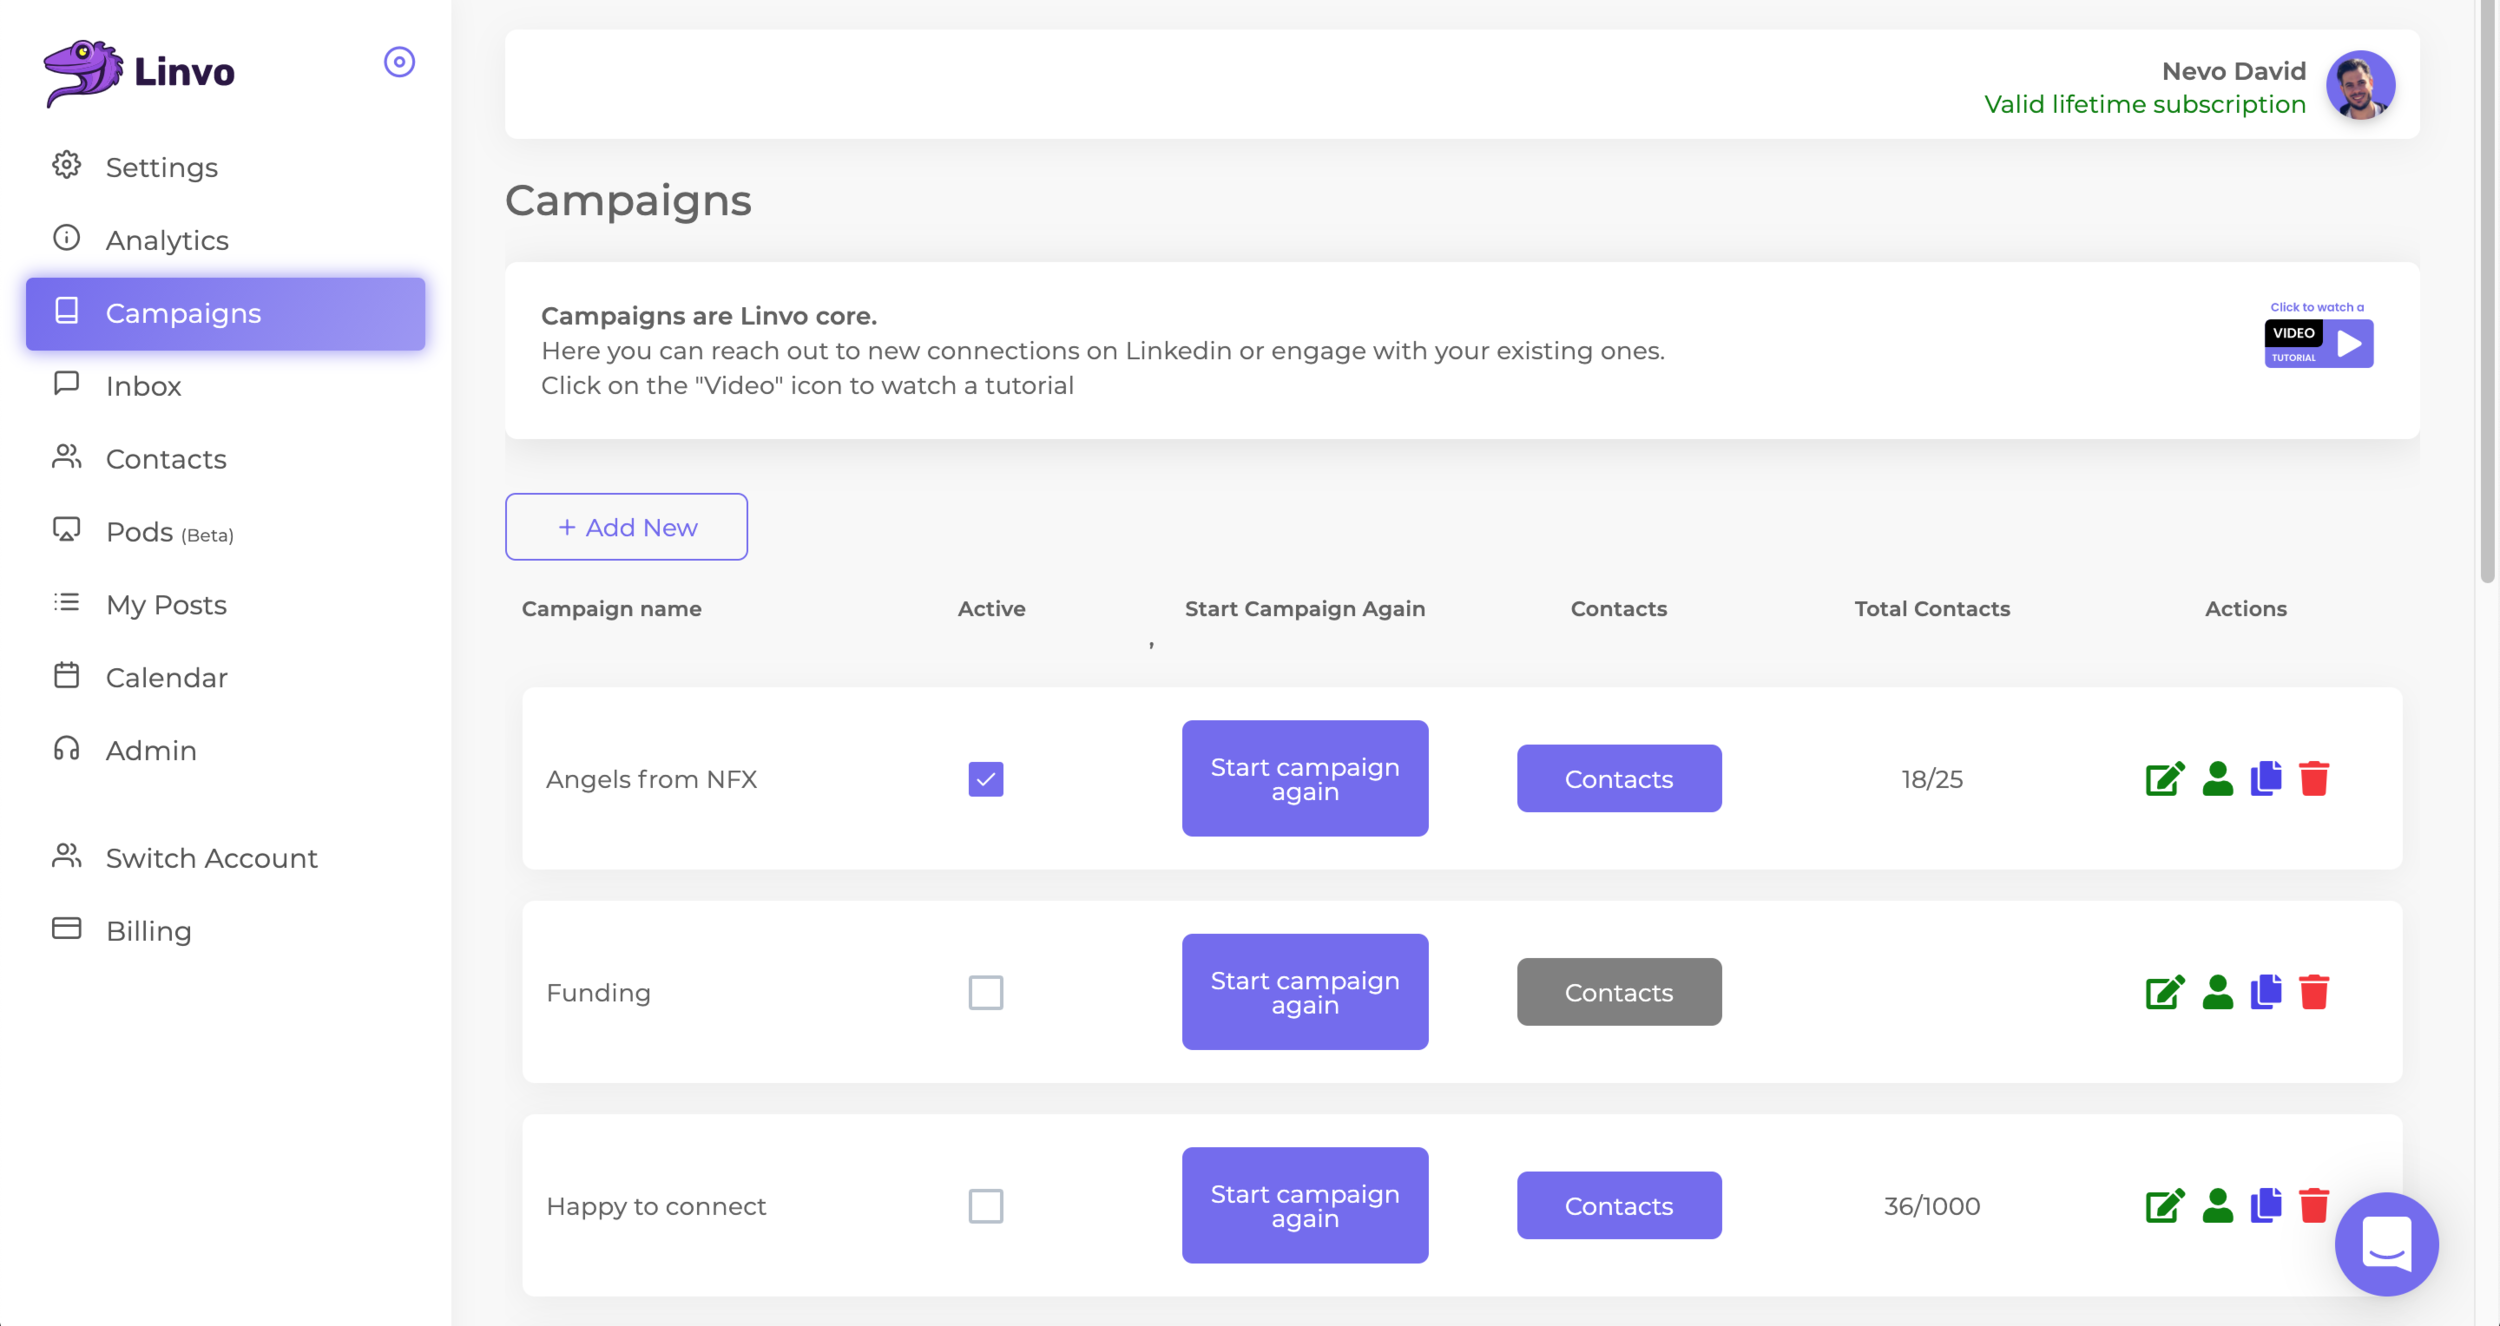Open the chat support bubble
Image resolution: width=2500 pixels, height=1326 pixels.
tap(2386, 1244)
